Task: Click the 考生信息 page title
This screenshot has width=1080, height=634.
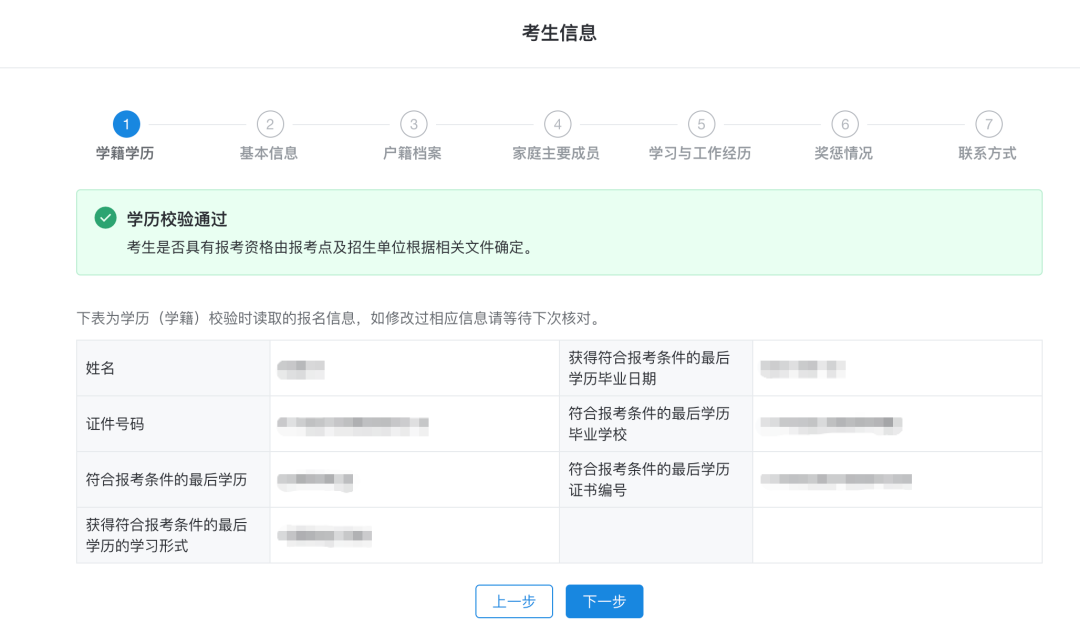Action: (559, 32)
